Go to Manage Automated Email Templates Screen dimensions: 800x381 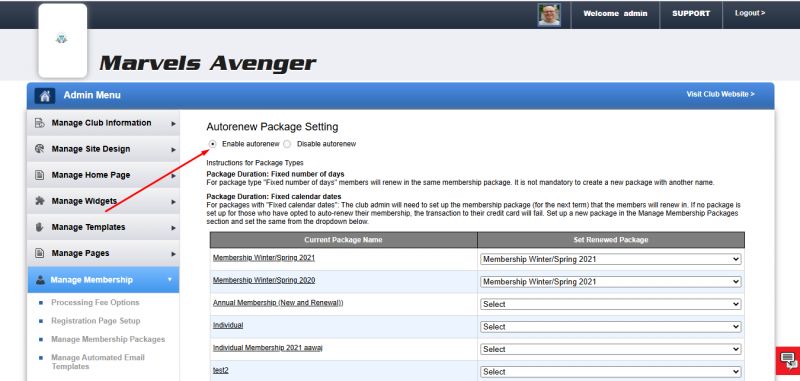97,362
